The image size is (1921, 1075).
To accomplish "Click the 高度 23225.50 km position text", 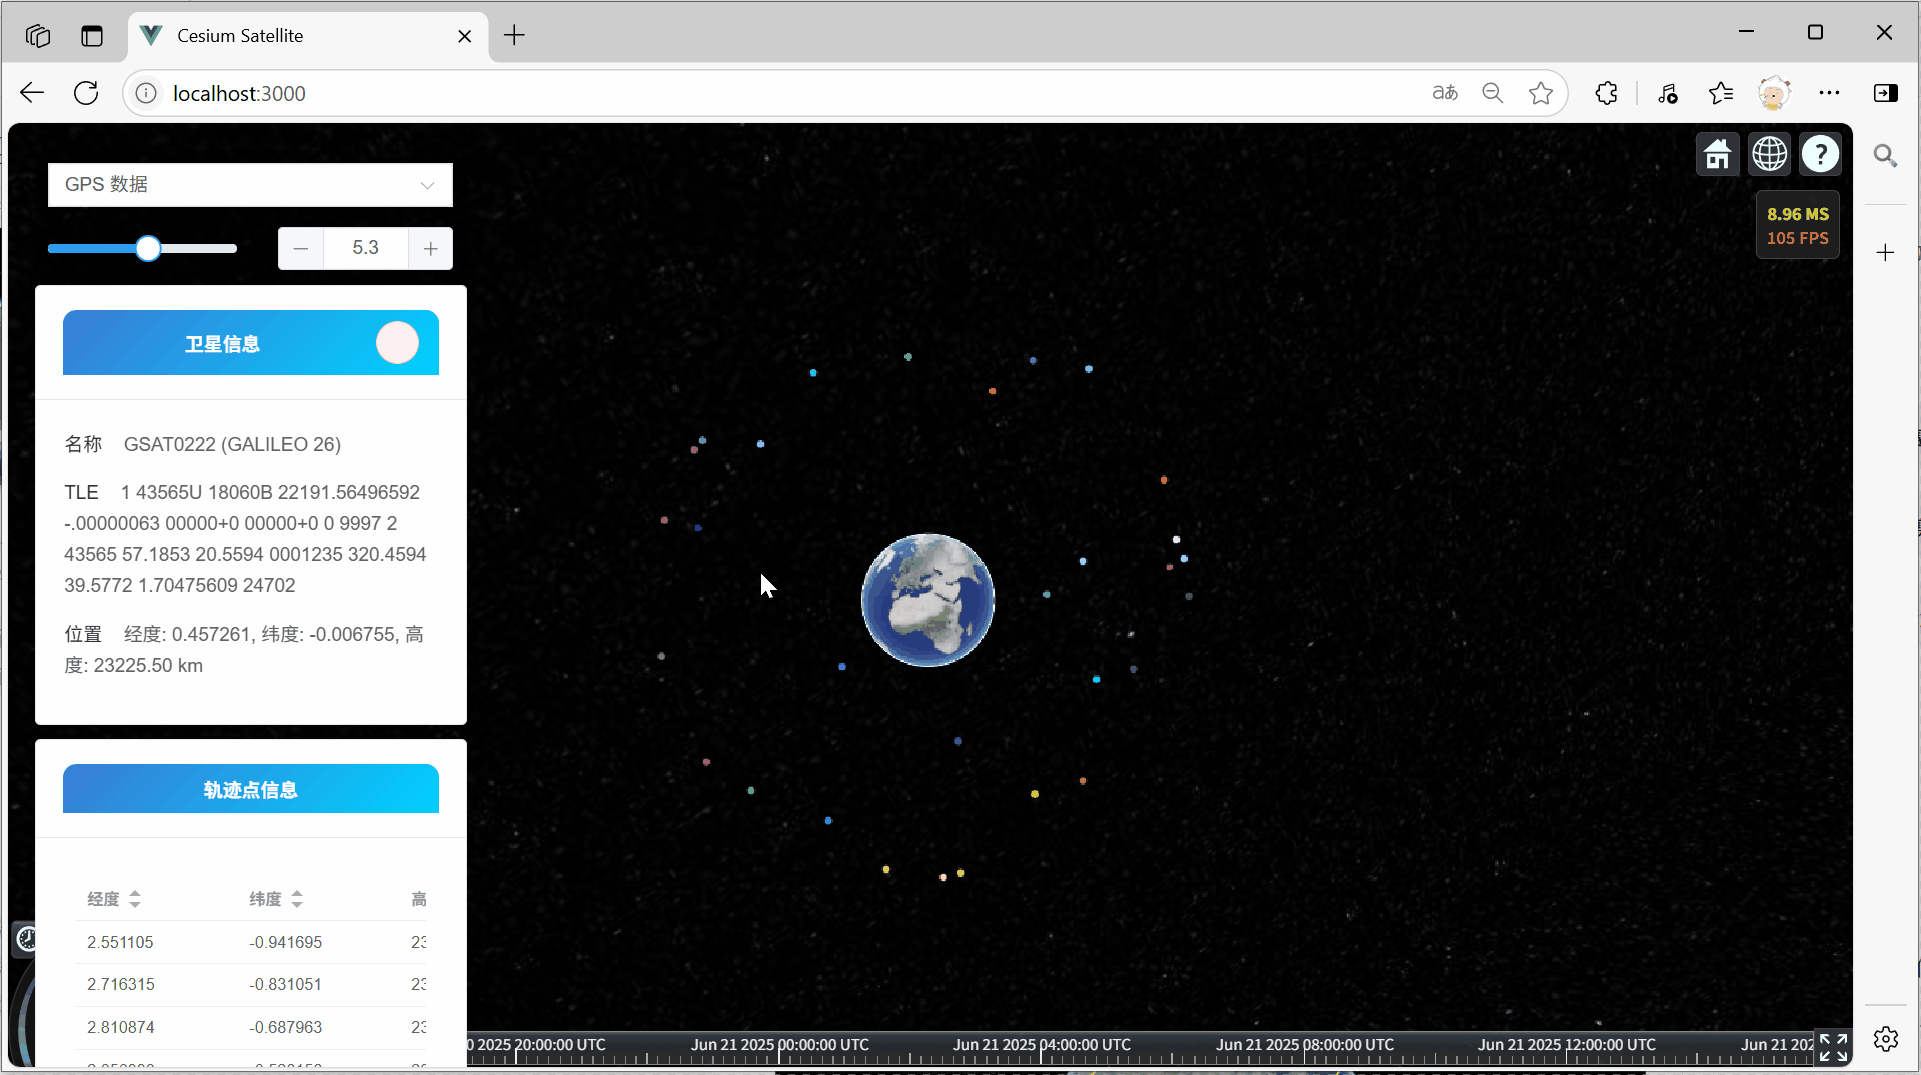I will pos(244,650).
